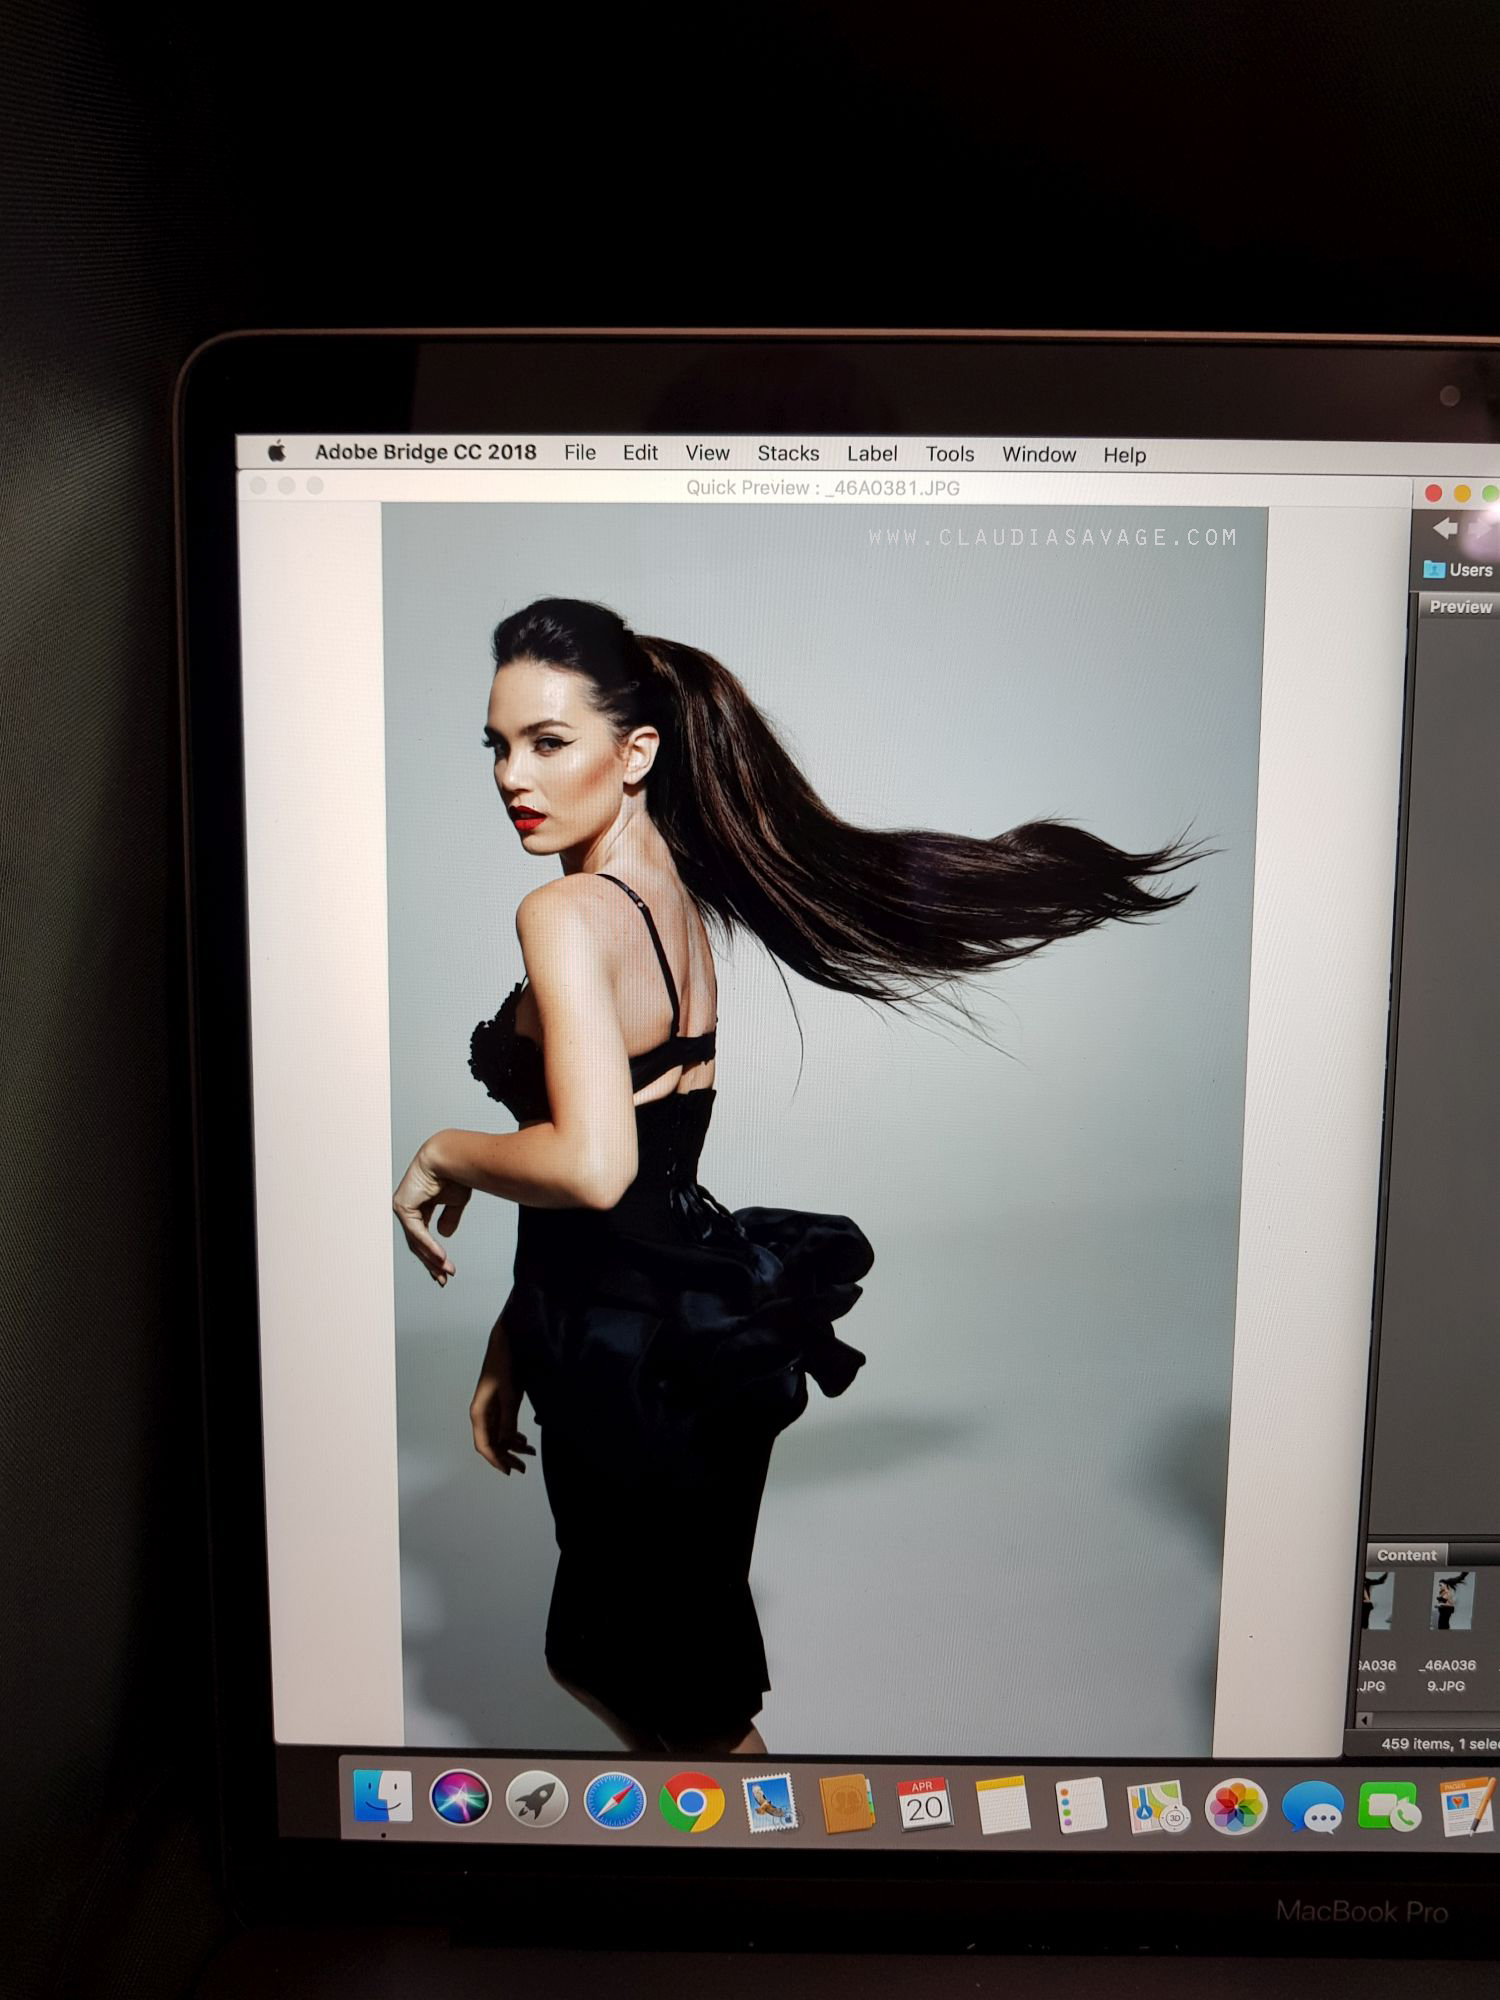The height and width of the screenshot is (2000, 1500).
Task: Open the Window menu
Action: [x=1039, y=455]
